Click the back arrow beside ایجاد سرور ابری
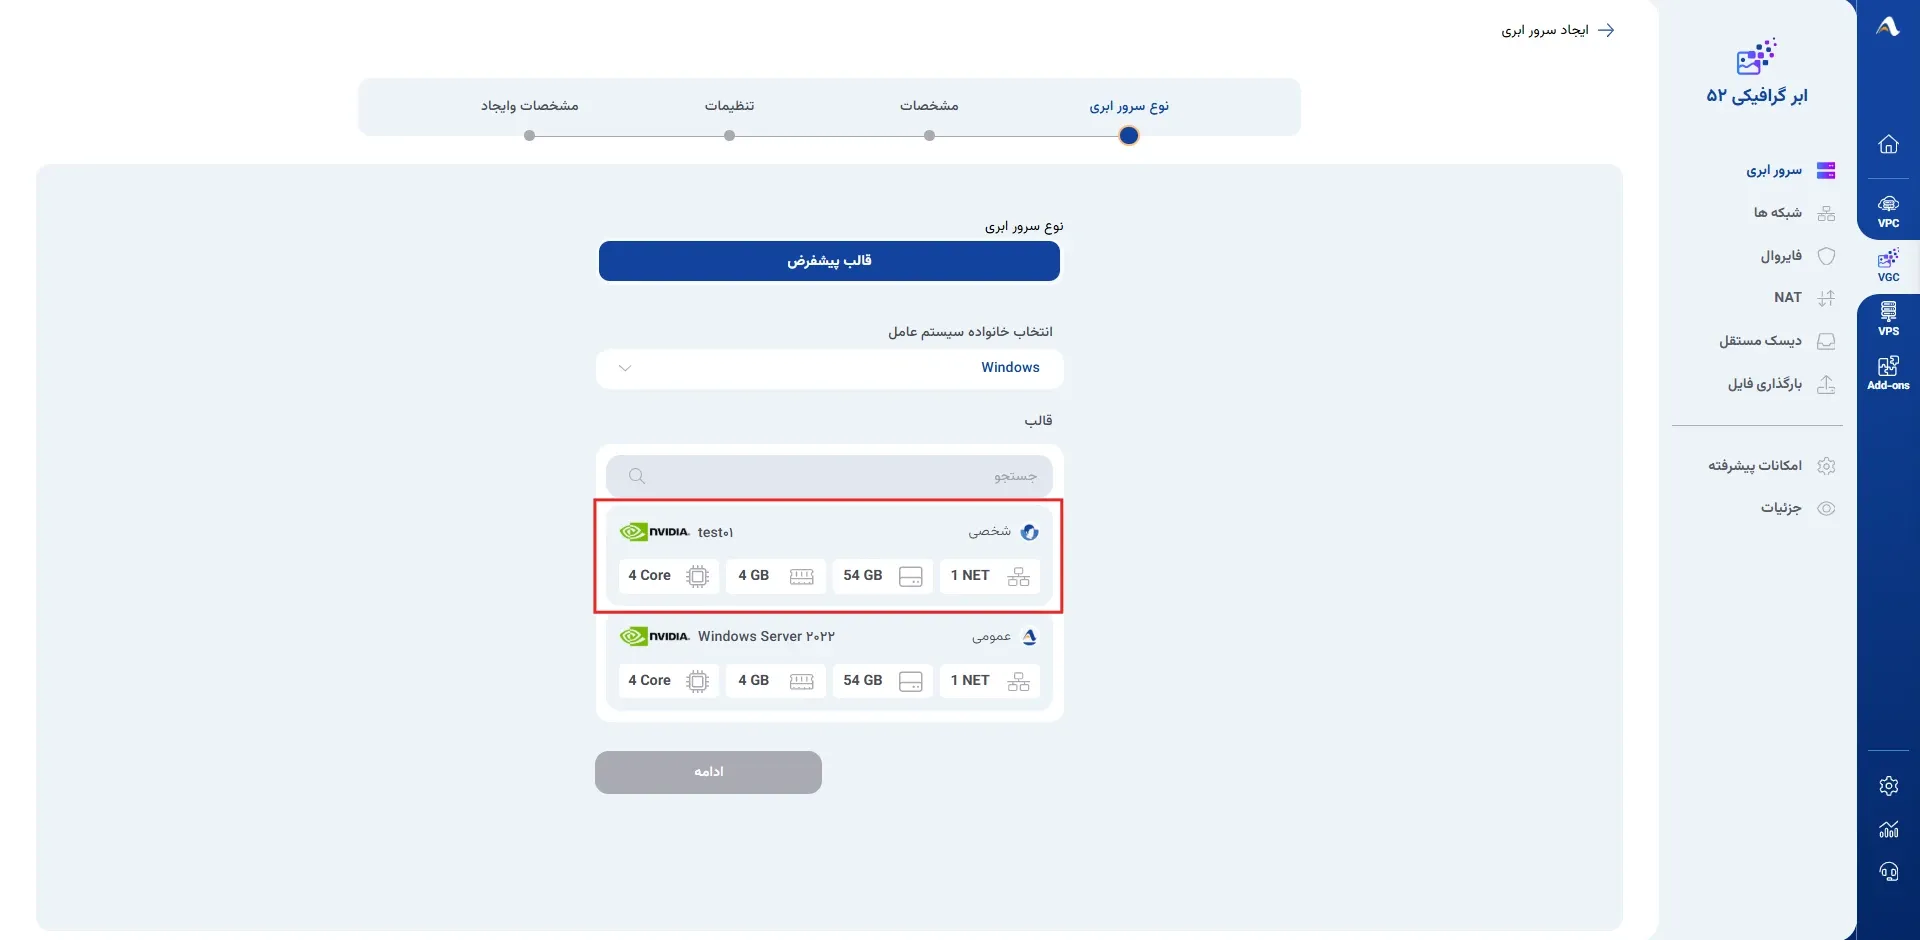Screen dimensions: 1920x940 pyautogui.click(x=1606, y=30)
